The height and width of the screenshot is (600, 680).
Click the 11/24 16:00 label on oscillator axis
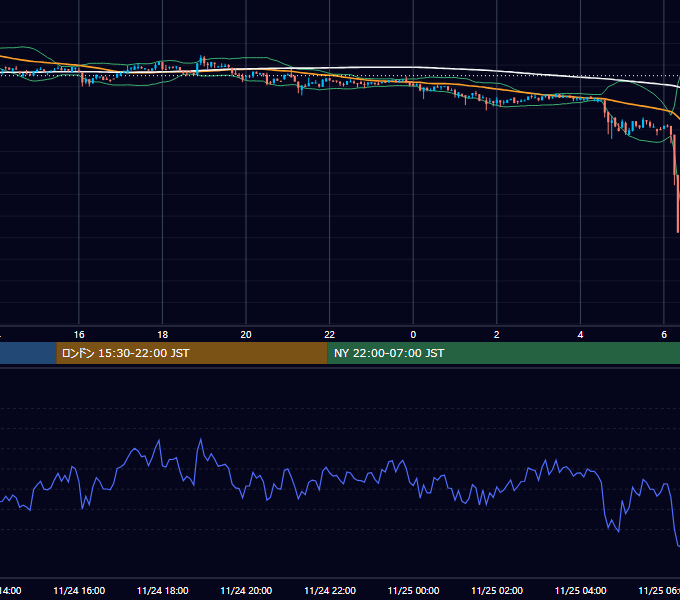click(79, 591)
